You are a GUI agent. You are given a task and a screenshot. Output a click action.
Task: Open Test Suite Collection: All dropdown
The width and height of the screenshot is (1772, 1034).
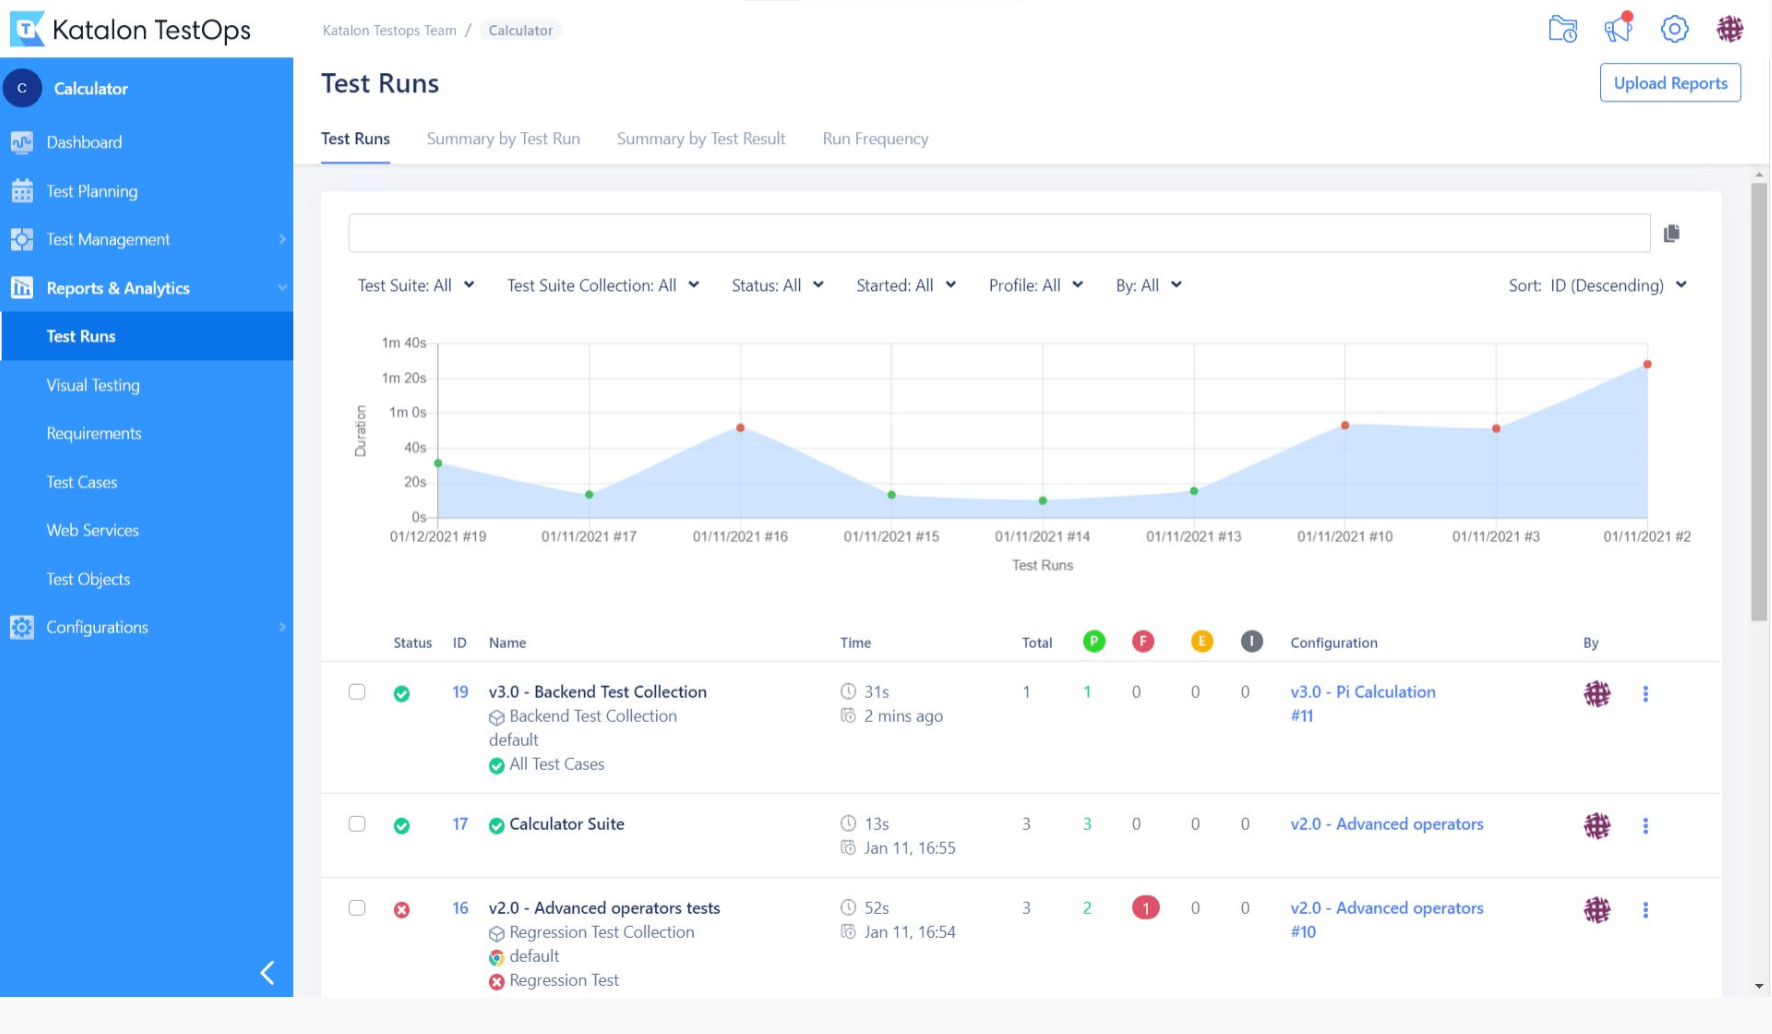coord(603,285)
